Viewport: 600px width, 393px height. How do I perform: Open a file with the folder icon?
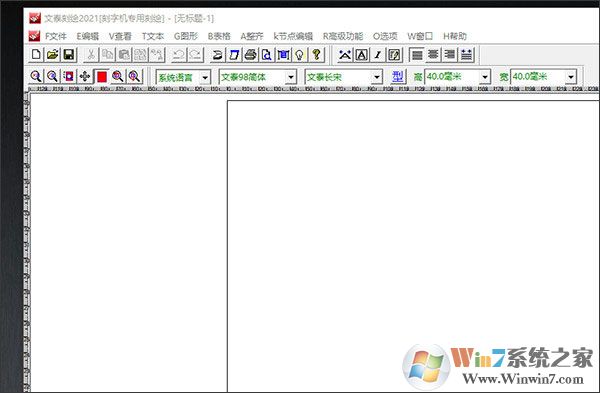(x=52, y=54)
